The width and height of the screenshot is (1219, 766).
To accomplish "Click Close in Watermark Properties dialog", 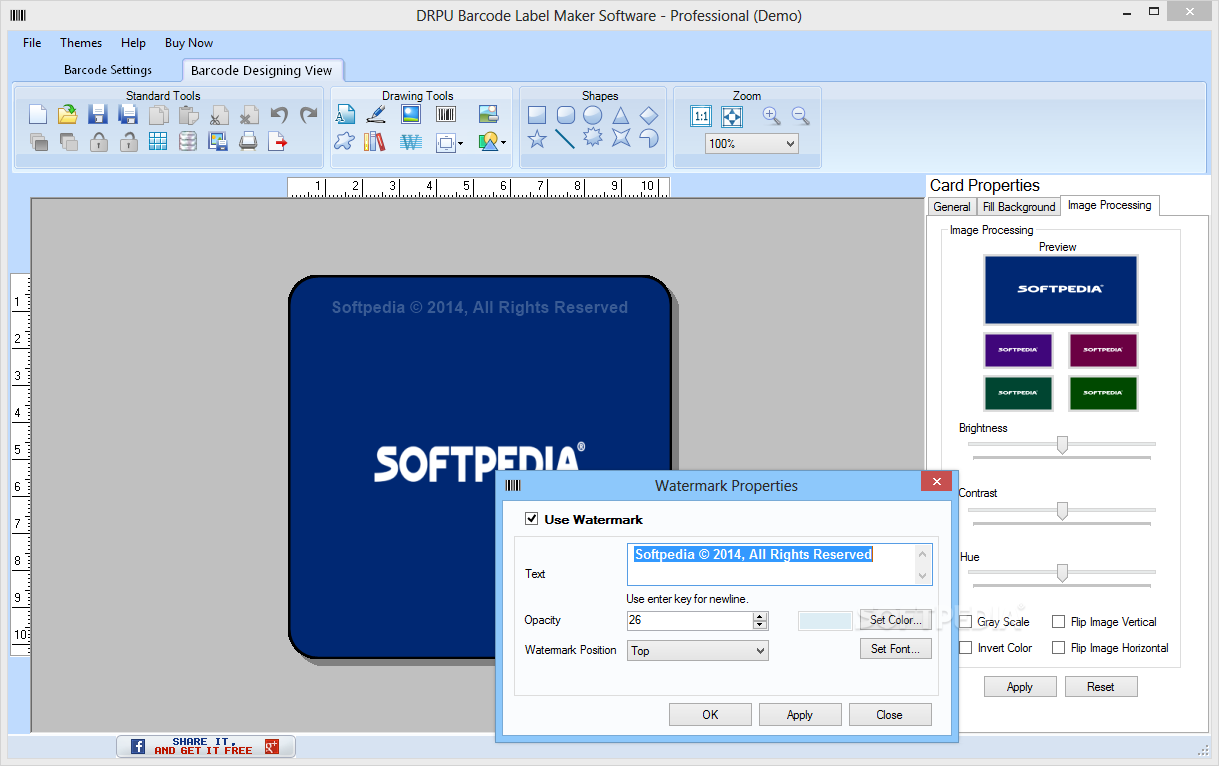I will pos(889,715).
